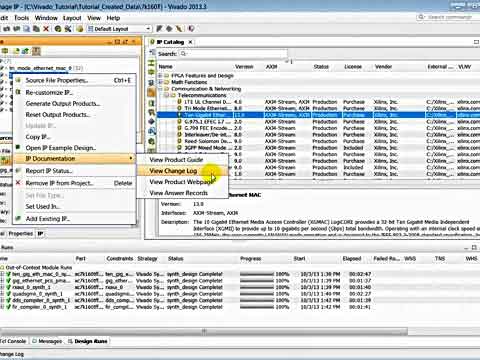Click ten_gig_eth_mac run progress bar
This screenshot has width=480, height=360.
tap(256, 274)
